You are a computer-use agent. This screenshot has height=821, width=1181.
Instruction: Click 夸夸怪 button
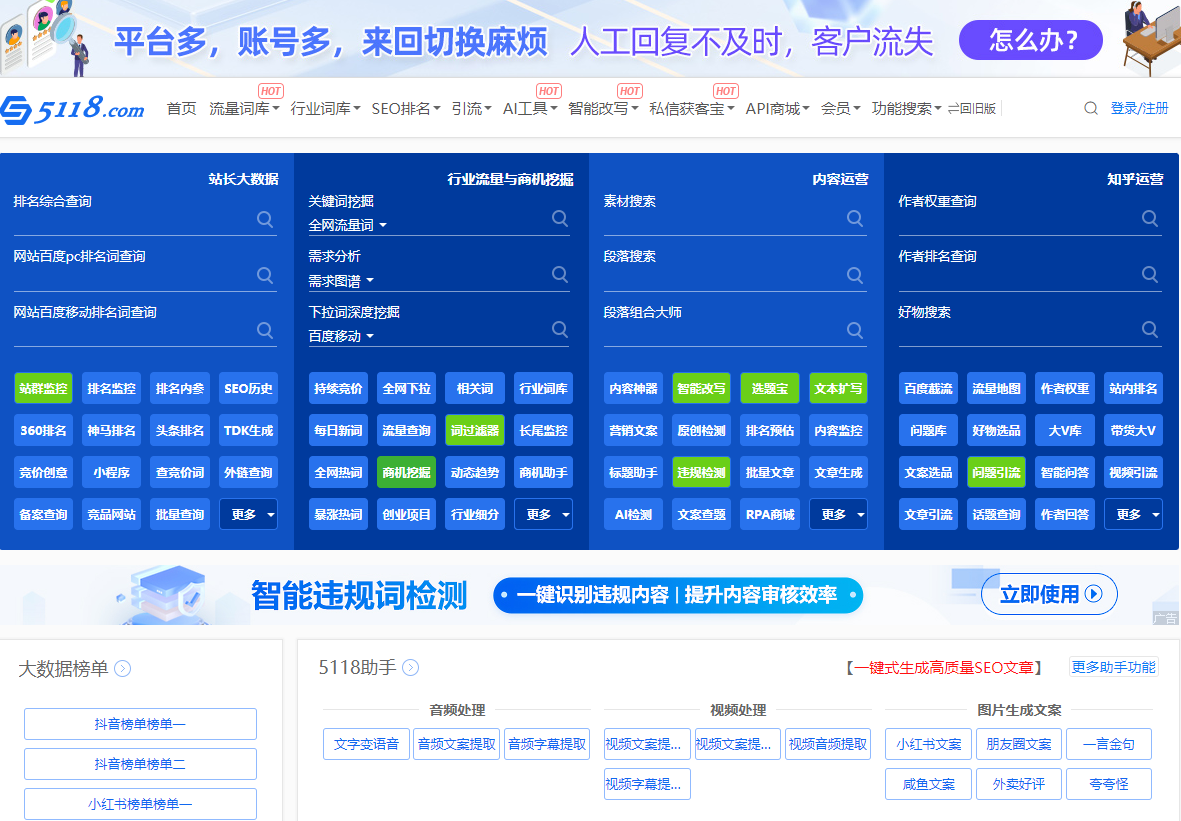(1109, 784)
